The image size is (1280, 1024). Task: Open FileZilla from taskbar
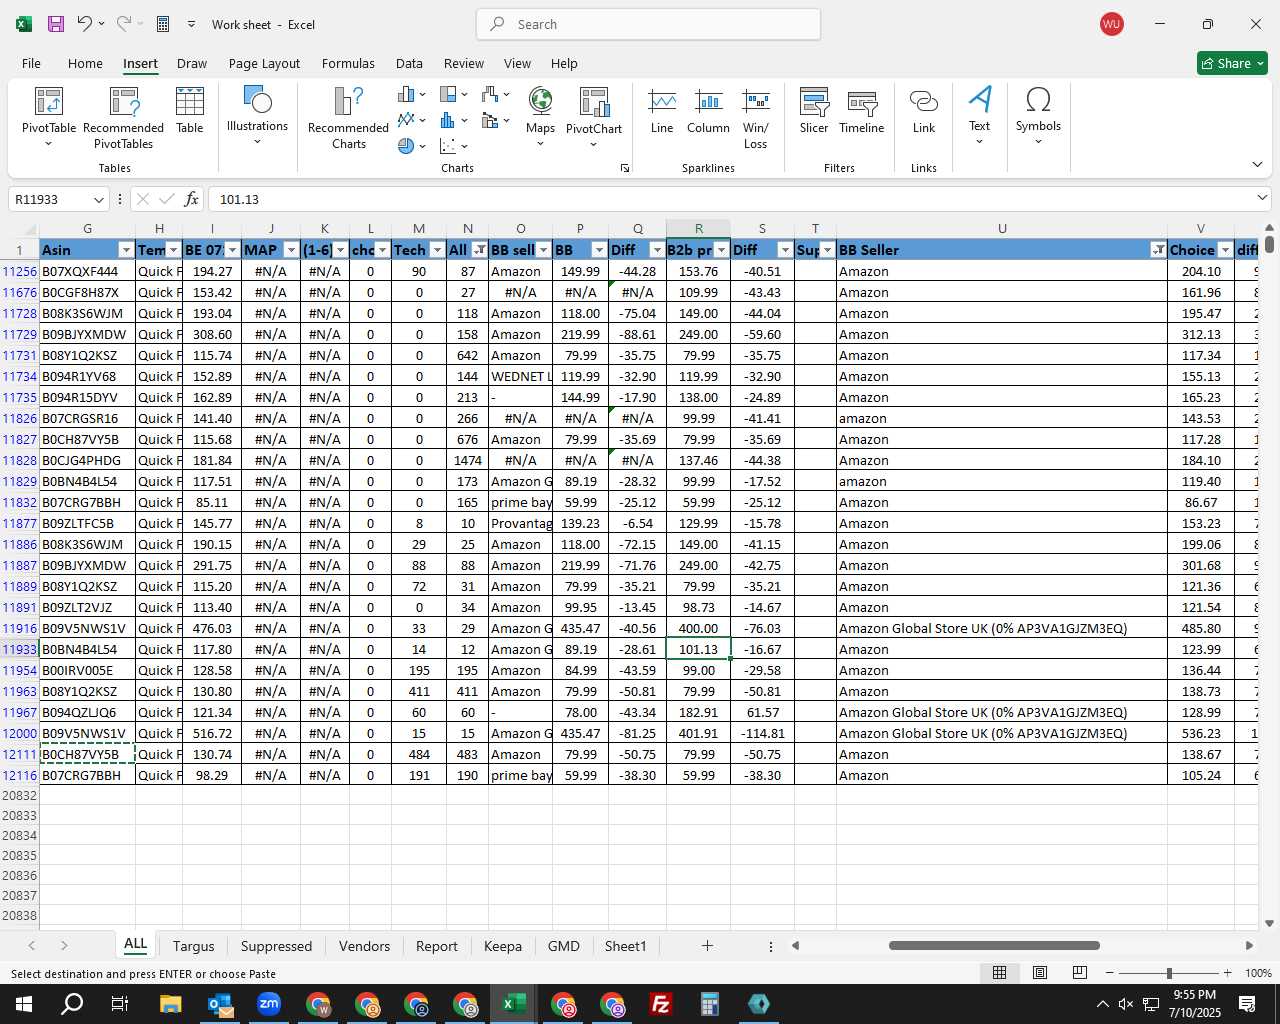pos(660,1004)
